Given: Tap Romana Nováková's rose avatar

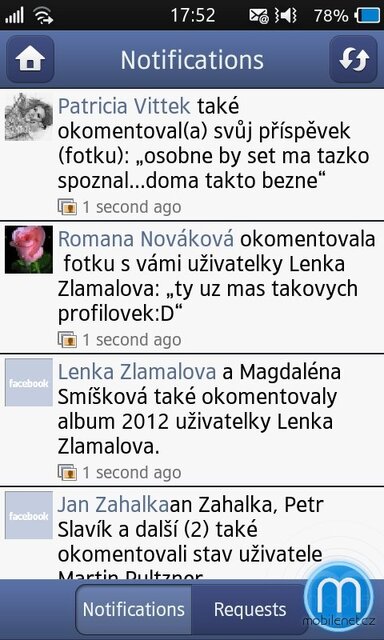Looking at the screenshot, I should (29, 249).
